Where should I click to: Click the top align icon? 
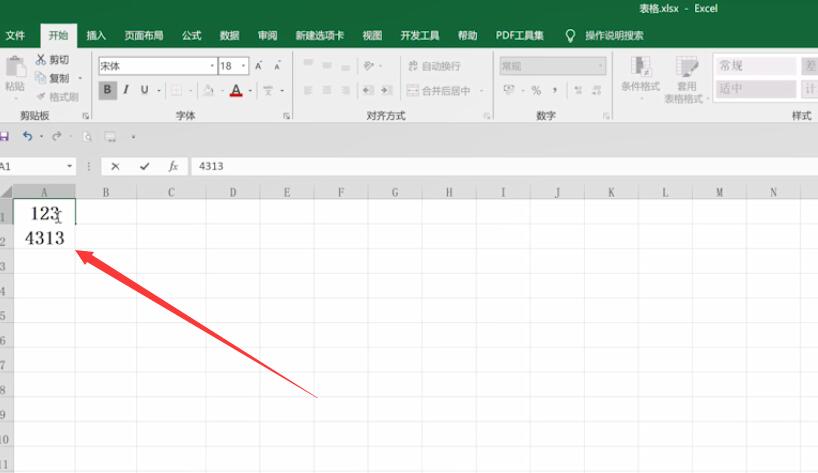308,64
